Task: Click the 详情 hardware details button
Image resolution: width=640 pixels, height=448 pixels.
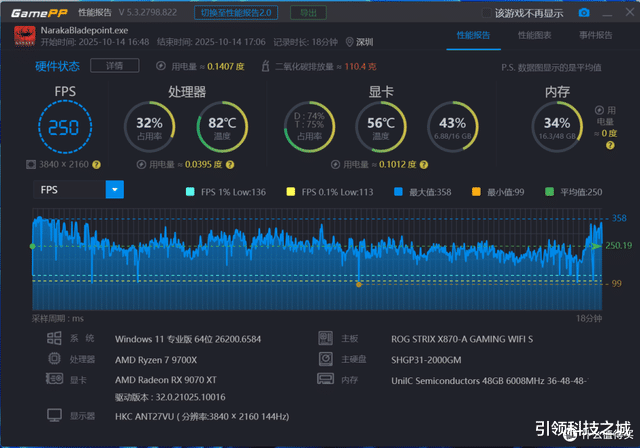Action: point(115,66)
